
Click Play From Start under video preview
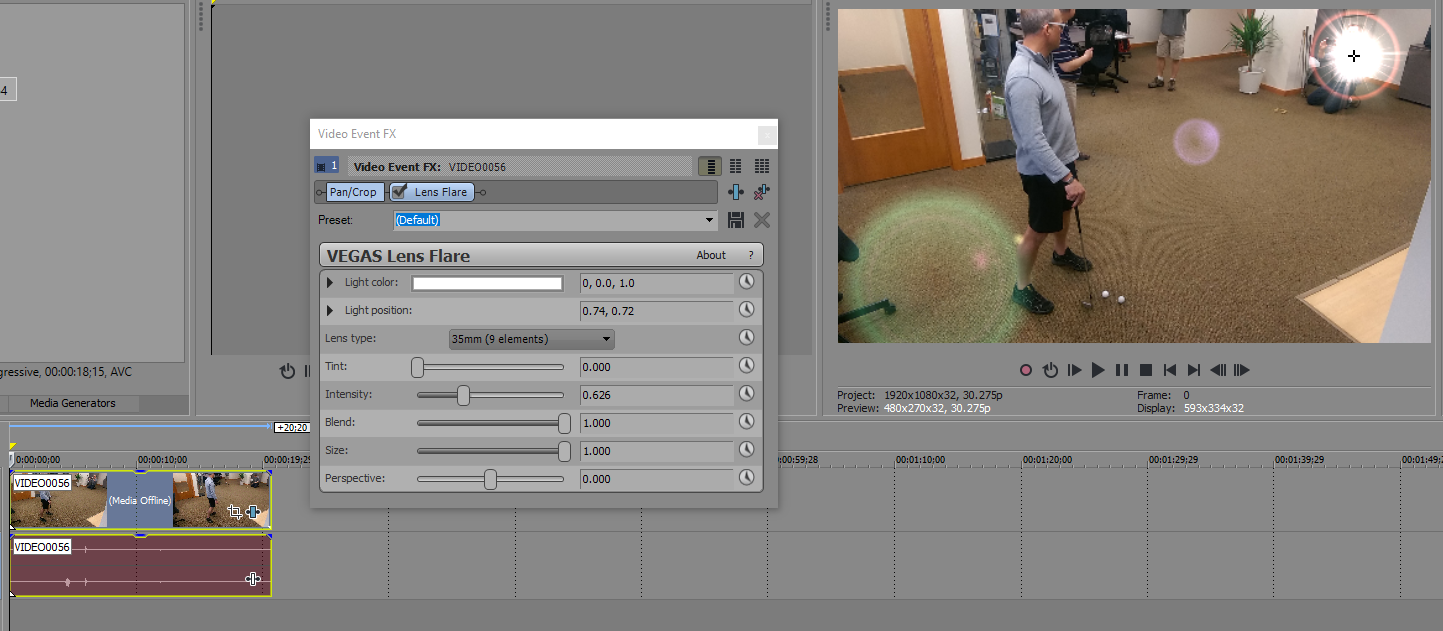click(1075, 370)
